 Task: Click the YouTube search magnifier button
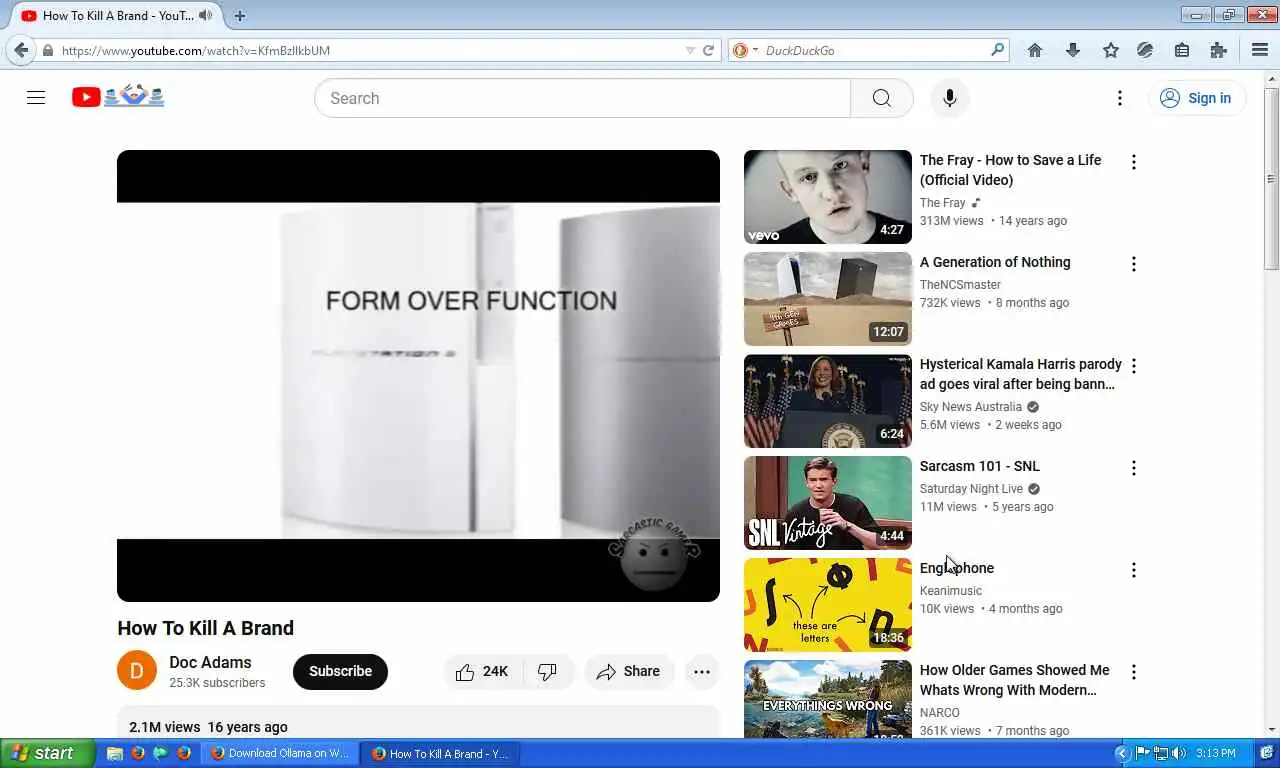pyautogui.click(x=881, y=98)
